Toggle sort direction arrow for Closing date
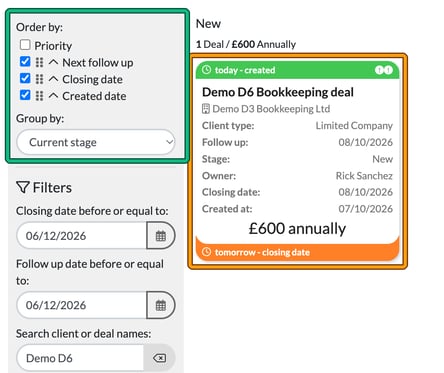Viewport: 444px width, 373px height. coord(53,79)
